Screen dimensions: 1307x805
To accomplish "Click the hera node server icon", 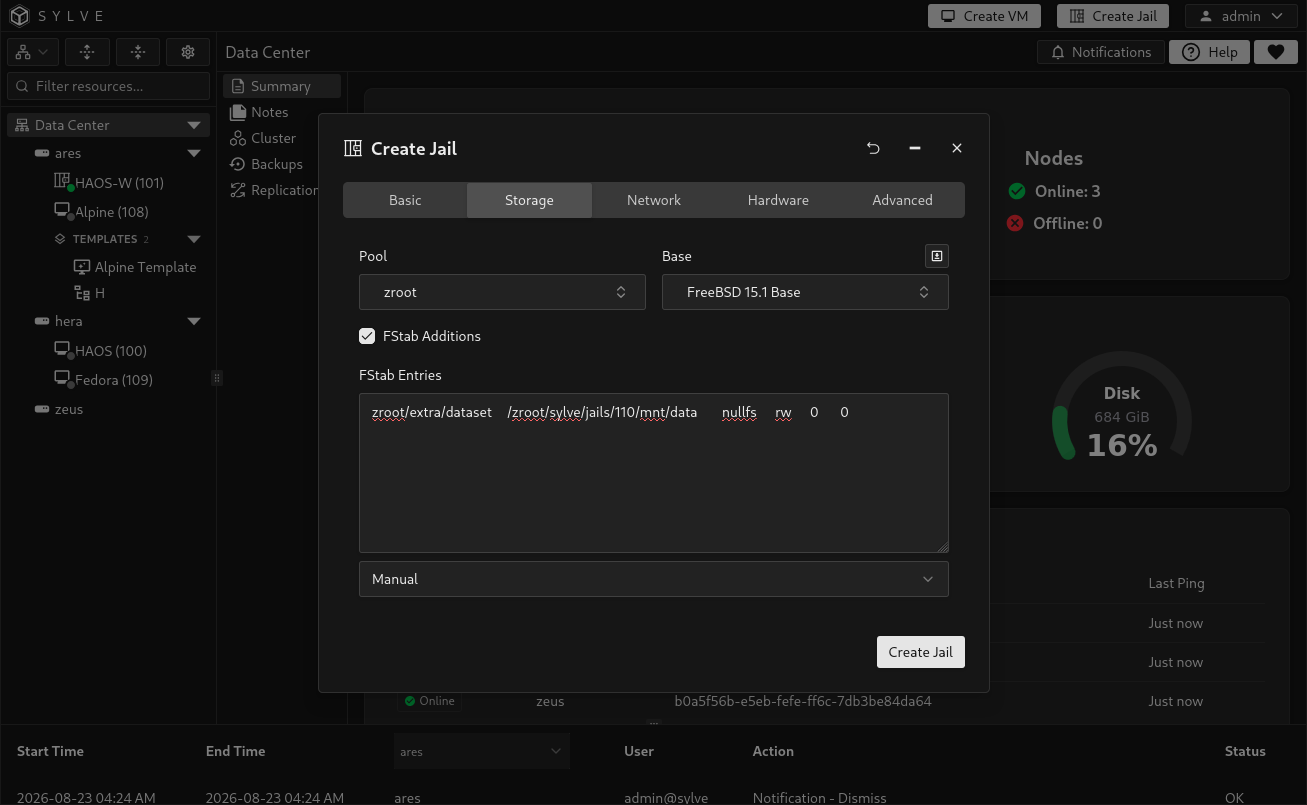I will [x=42, y=321].
